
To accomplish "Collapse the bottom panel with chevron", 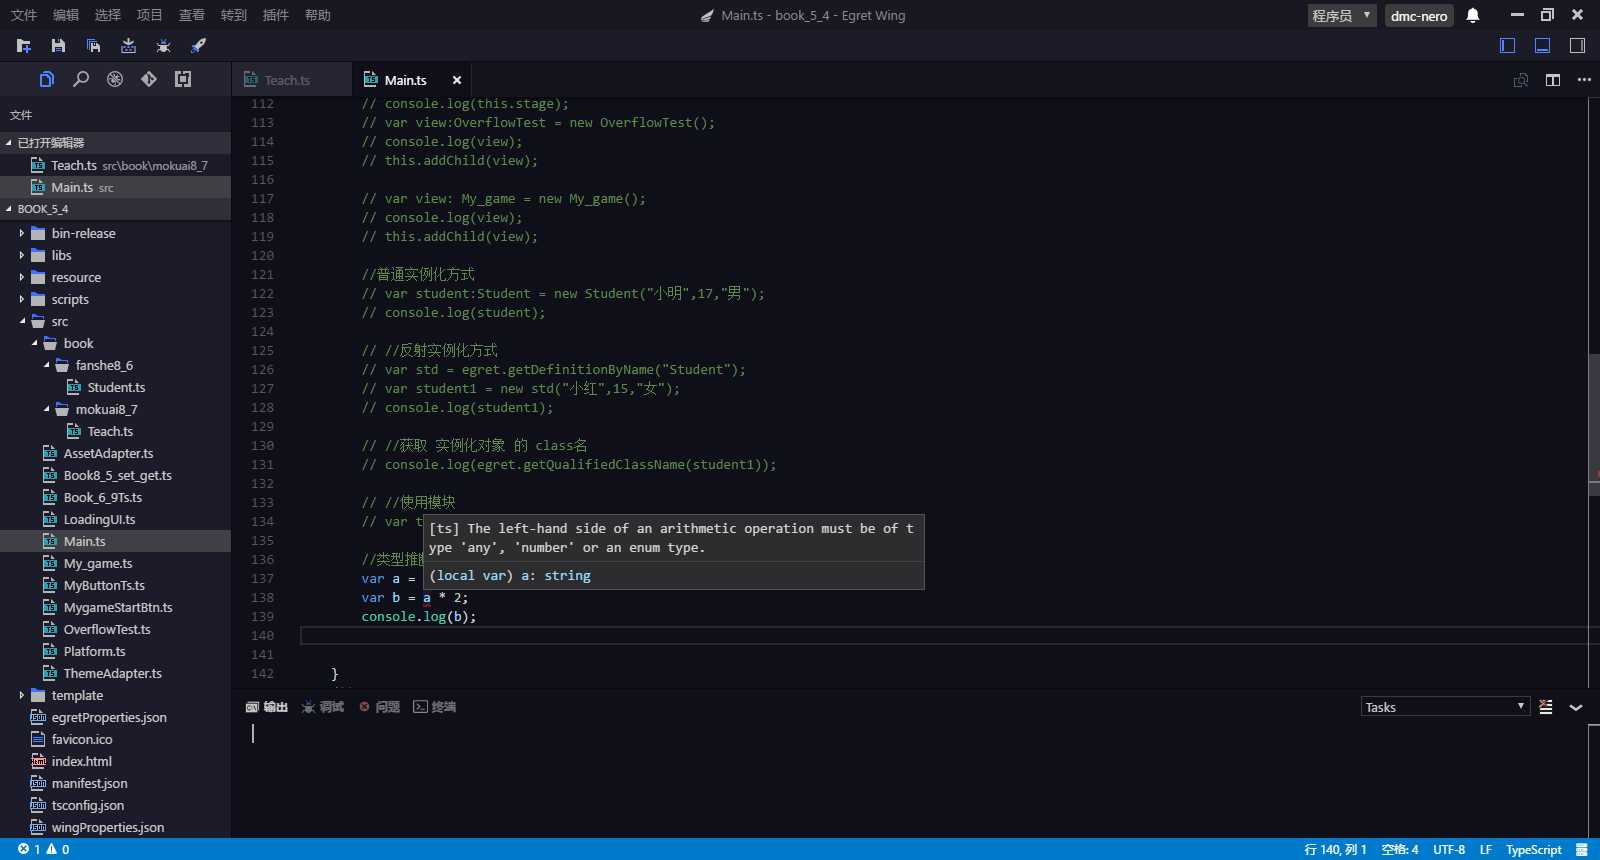I will point(1576,707).
